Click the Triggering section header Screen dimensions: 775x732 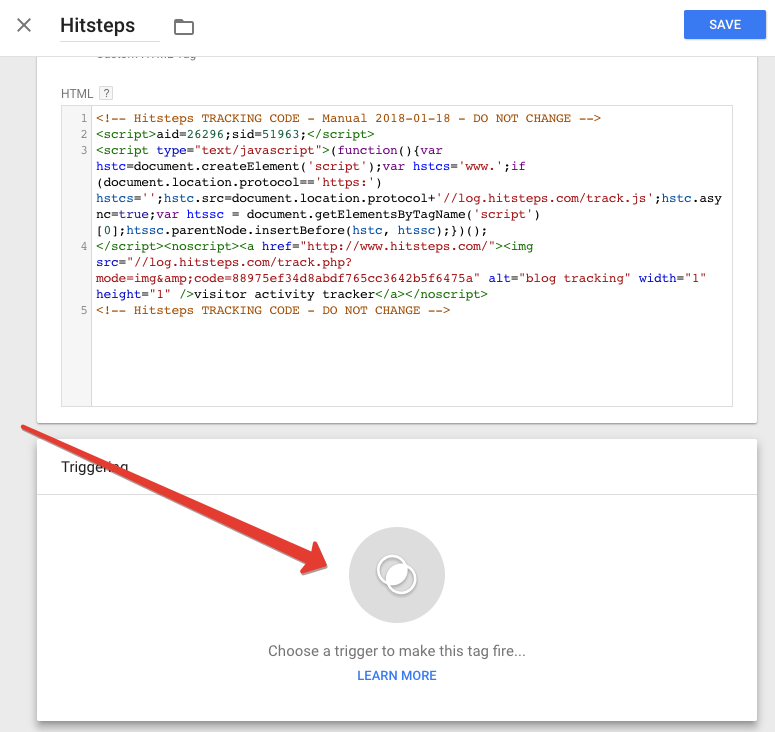coord(94,467)
